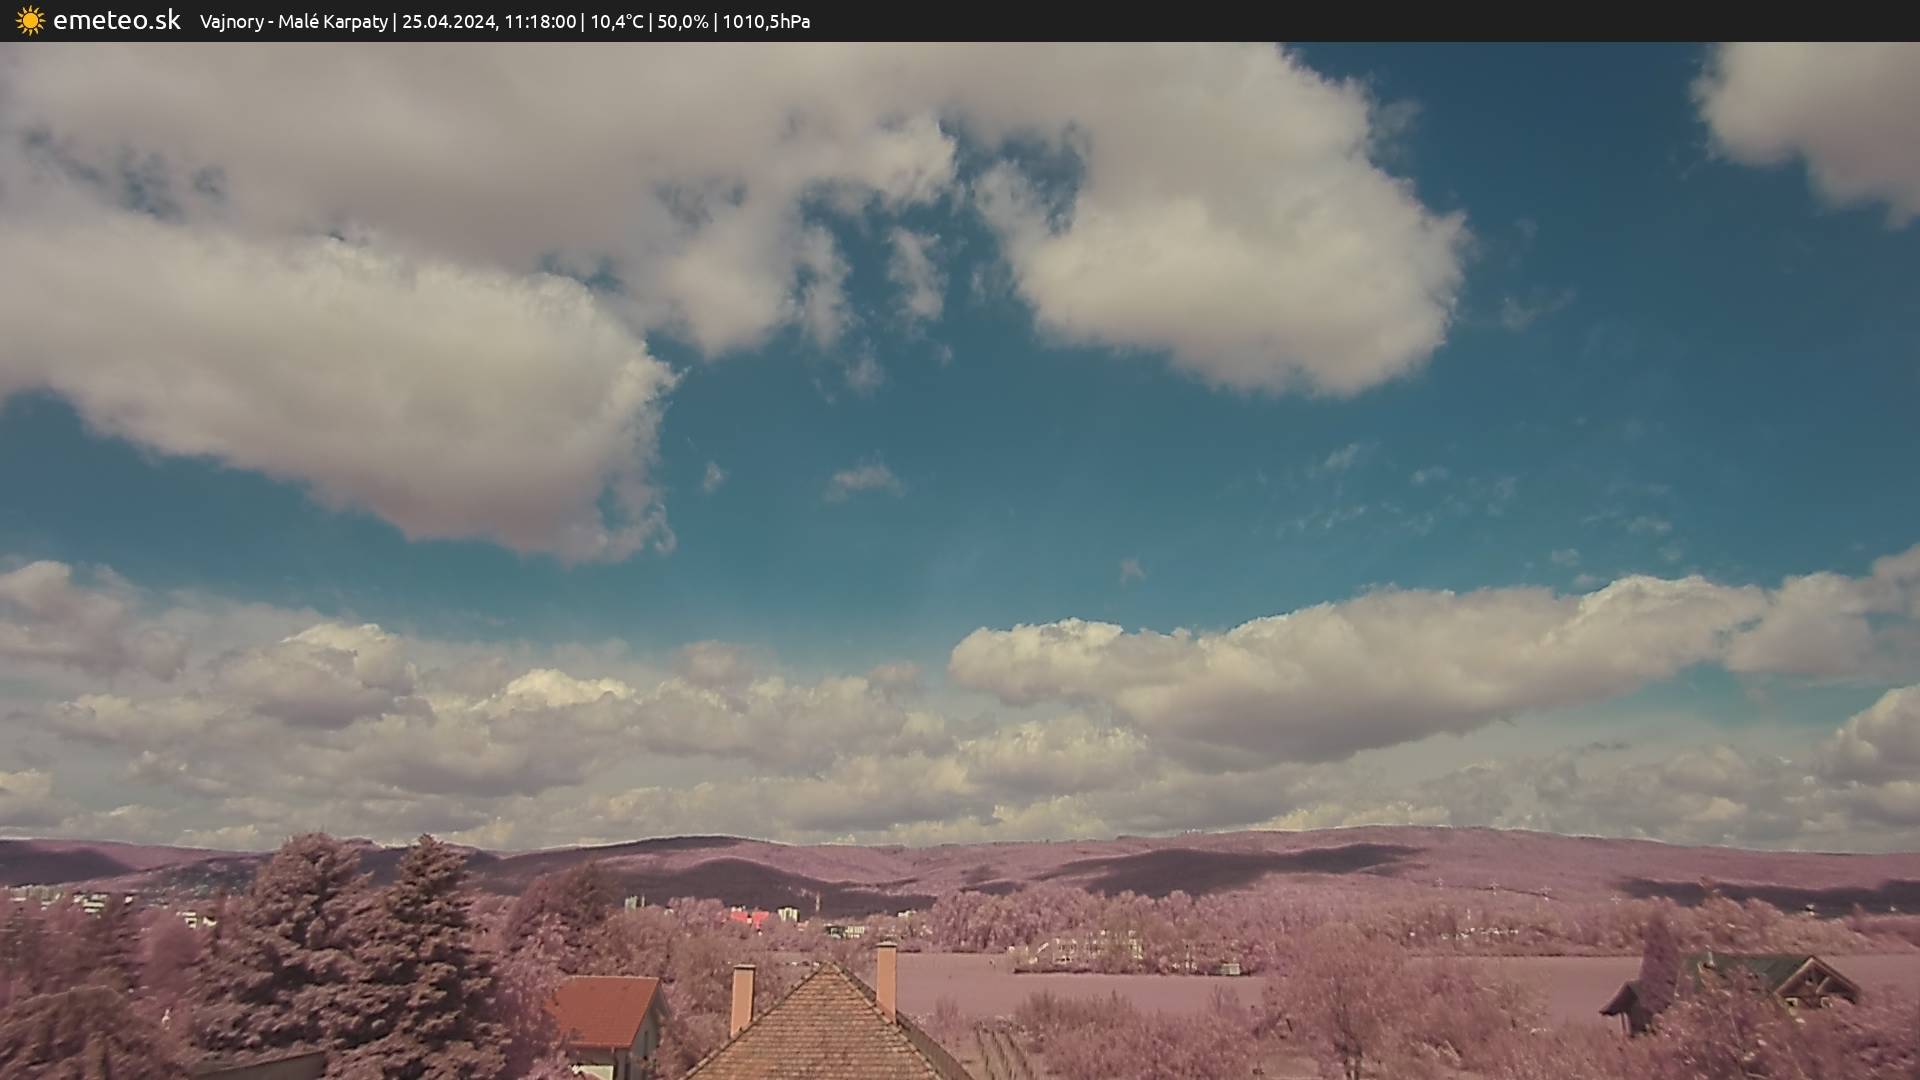Image resolution: width=1920 pixels, height=1080 pixels.
Task: Click the distant red building near the hills
Action: [749, 916]
